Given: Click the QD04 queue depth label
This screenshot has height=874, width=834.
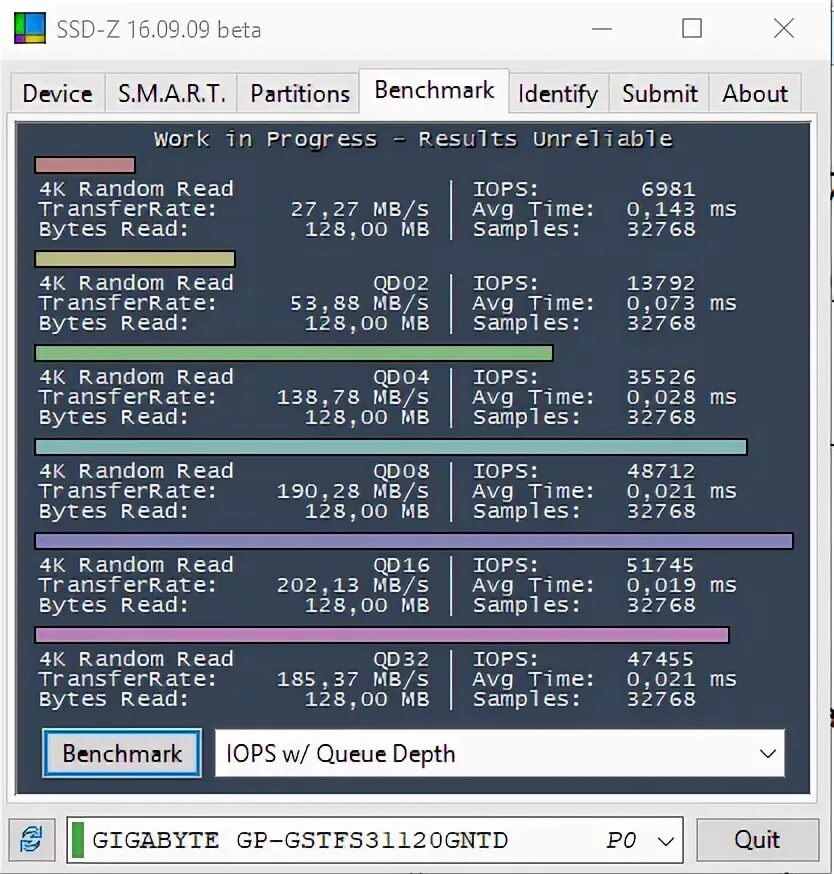Looking at the screenshot, I should tap(401, 377).
